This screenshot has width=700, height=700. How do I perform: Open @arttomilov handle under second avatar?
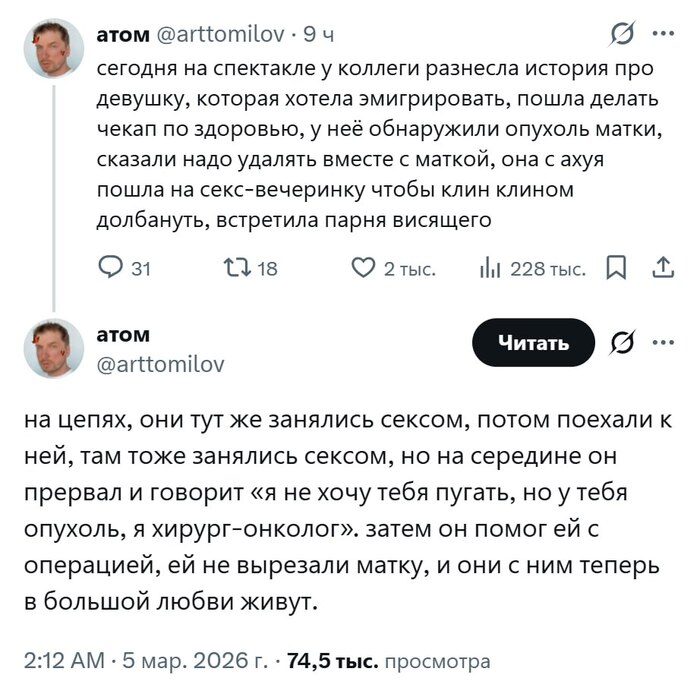(160, 365)
